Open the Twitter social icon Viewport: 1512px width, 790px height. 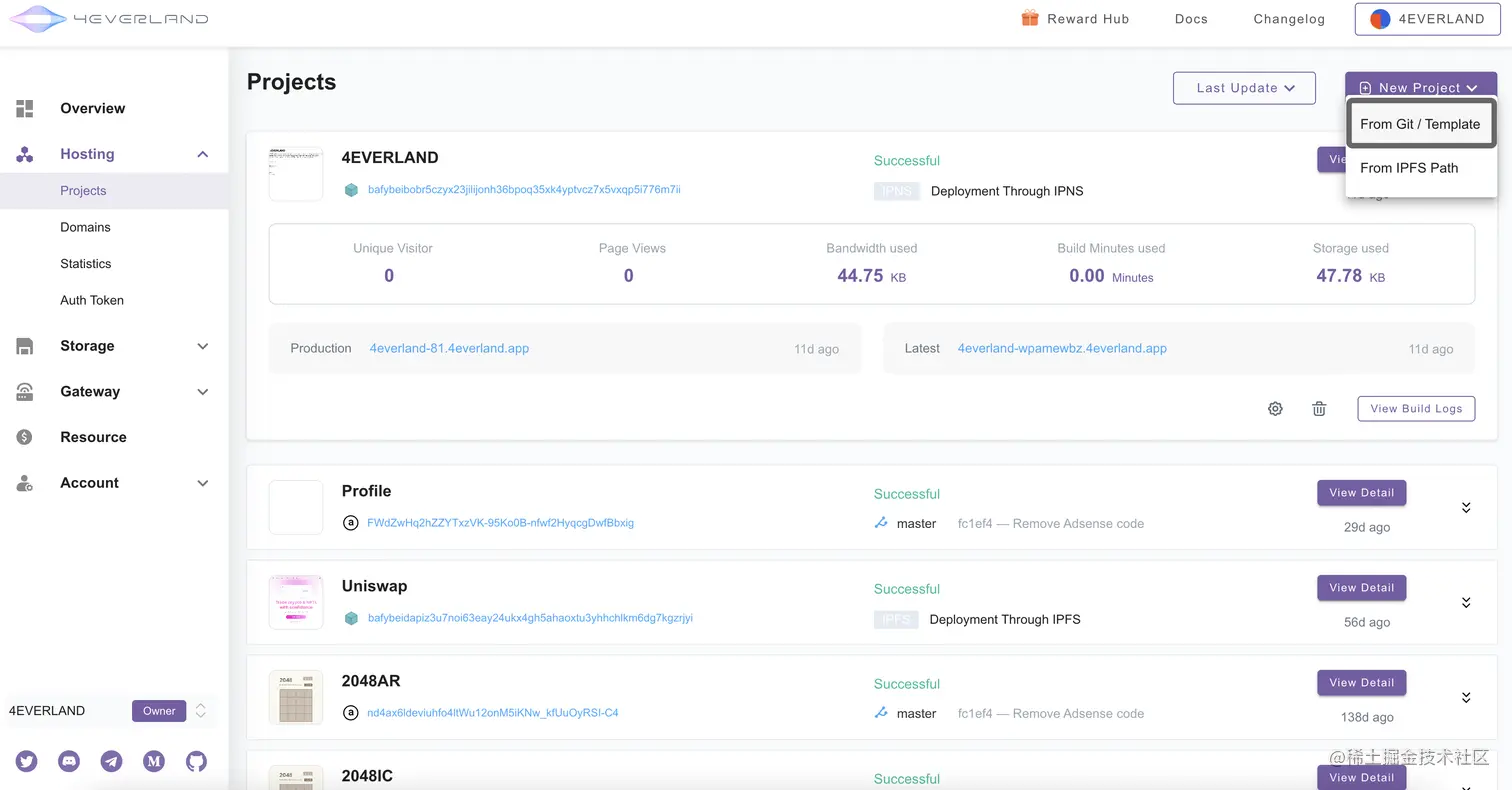[27, 761]
